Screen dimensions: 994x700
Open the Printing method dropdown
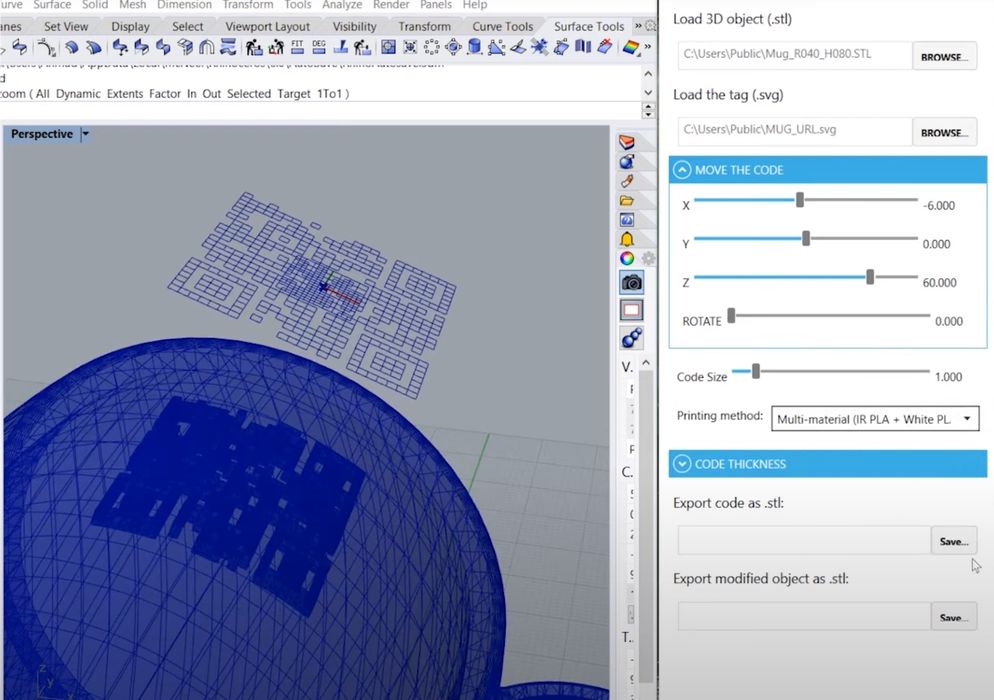[876, 419]
